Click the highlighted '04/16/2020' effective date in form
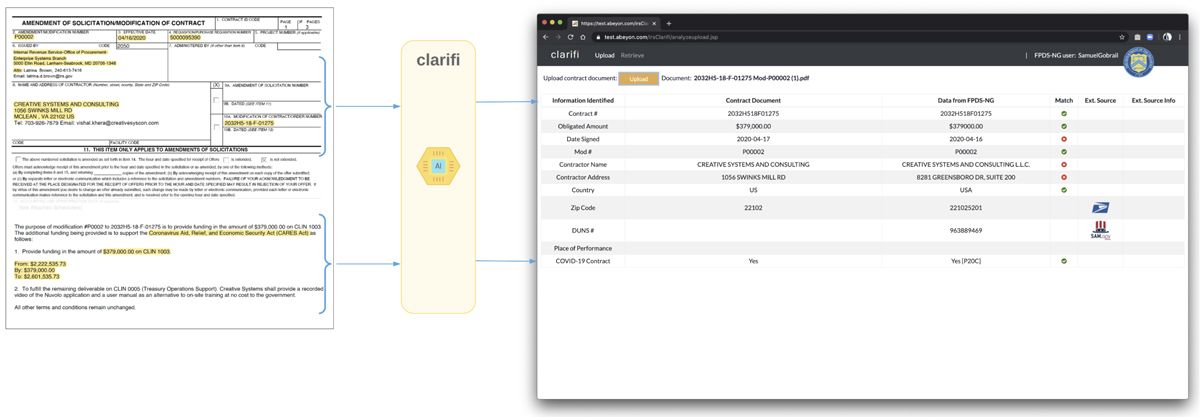The image size is (1200, 417). [131, 37]
